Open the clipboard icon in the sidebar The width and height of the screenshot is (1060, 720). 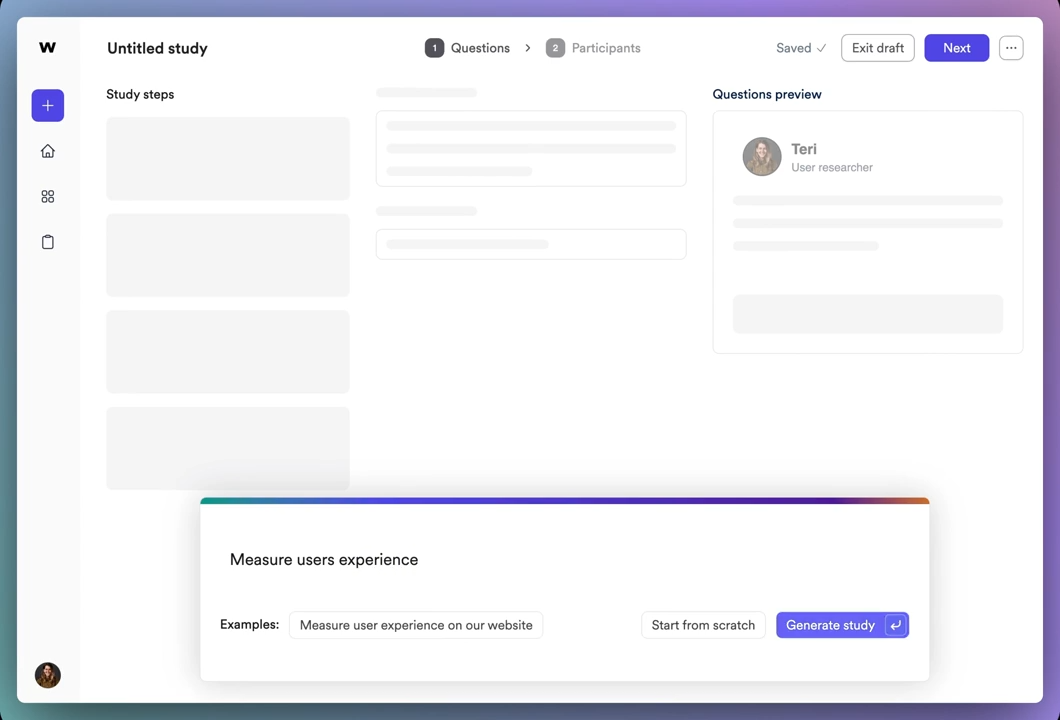point(47,242)
